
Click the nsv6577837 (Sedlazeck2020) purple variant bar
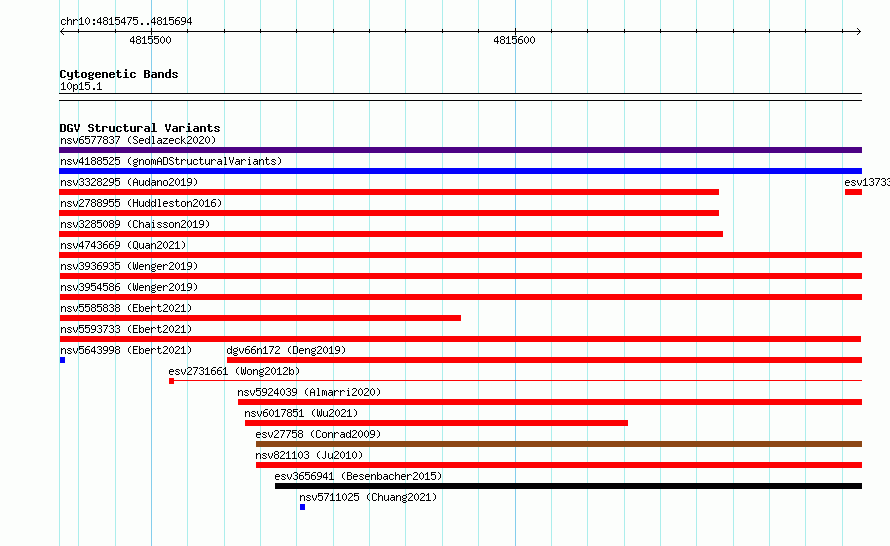click(x=460, y=150)
